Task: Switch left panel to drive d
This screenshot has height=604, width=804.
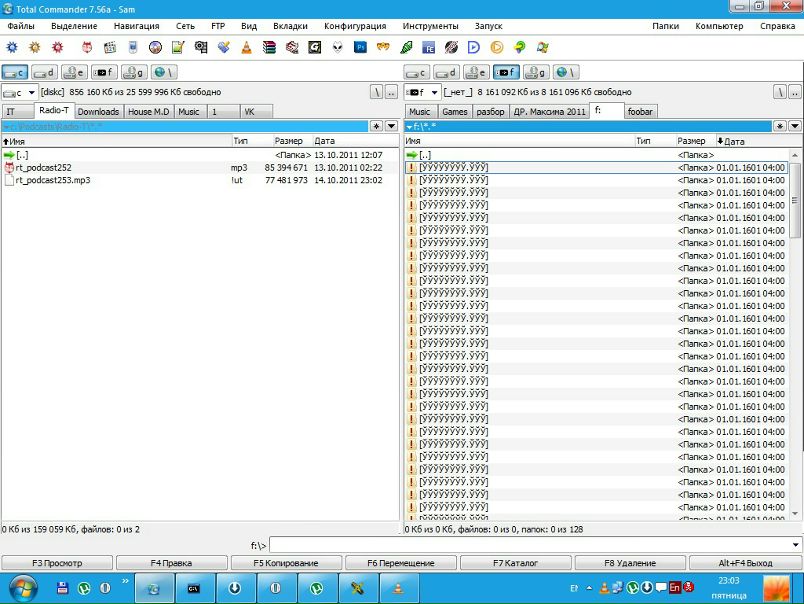Action: 44,72
